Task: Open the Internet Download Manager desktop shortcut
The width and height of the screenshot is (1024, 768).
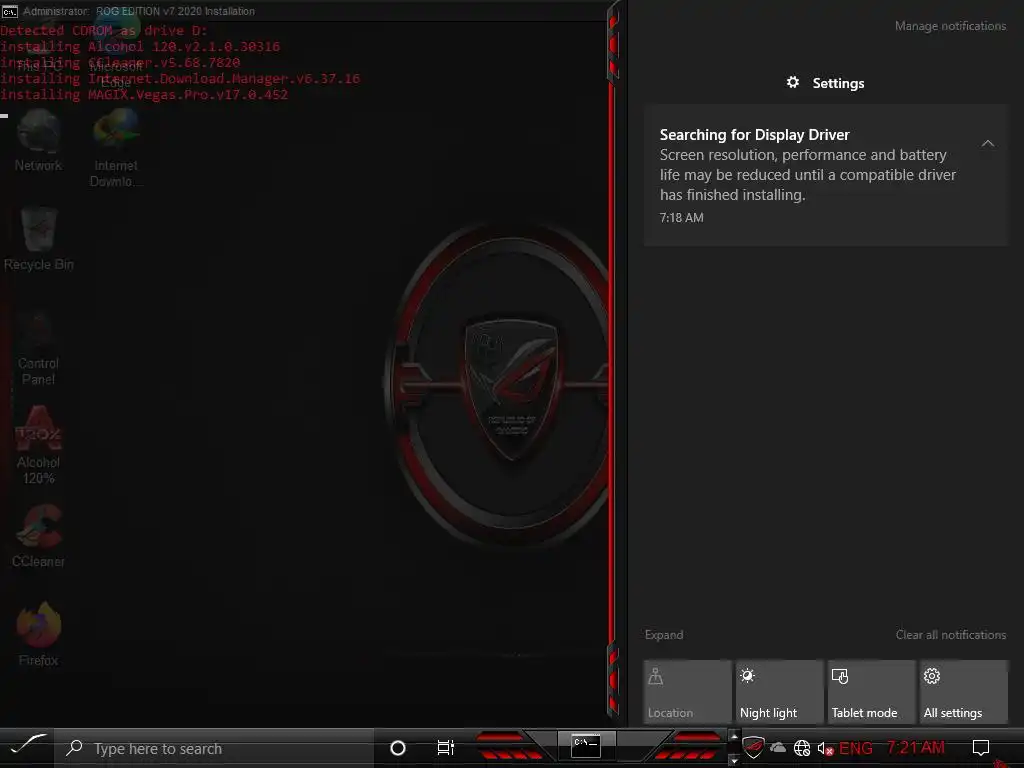Action: click(x=116, y=148)
